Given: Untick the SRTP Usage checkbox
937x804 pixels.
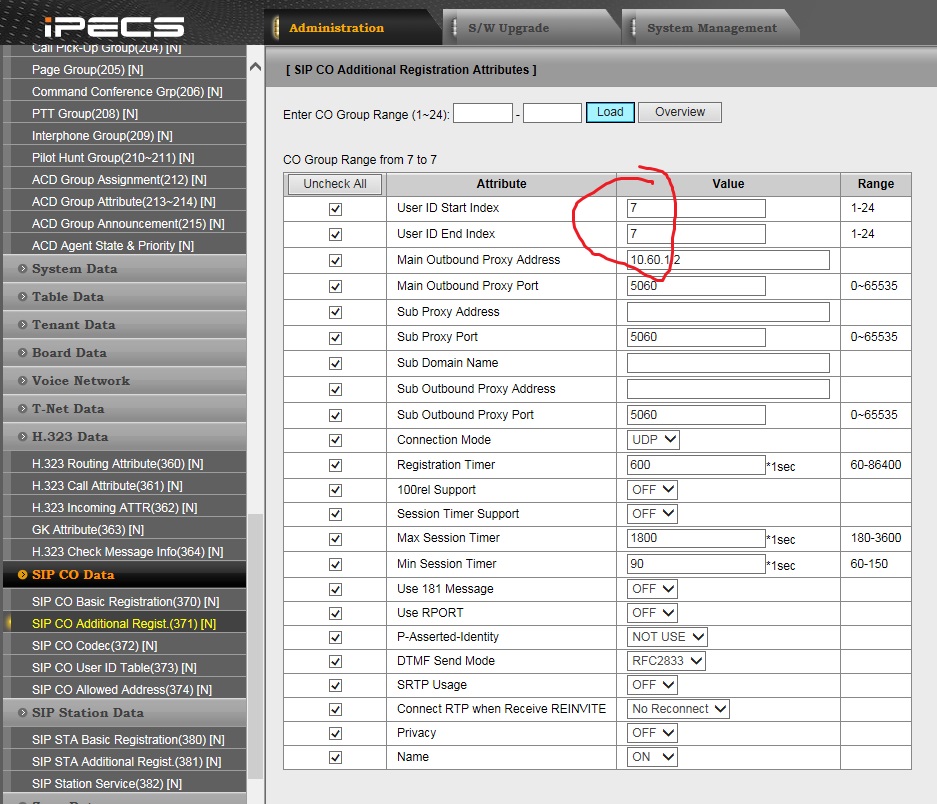Looking at the screenshot, I should point(335,686).
